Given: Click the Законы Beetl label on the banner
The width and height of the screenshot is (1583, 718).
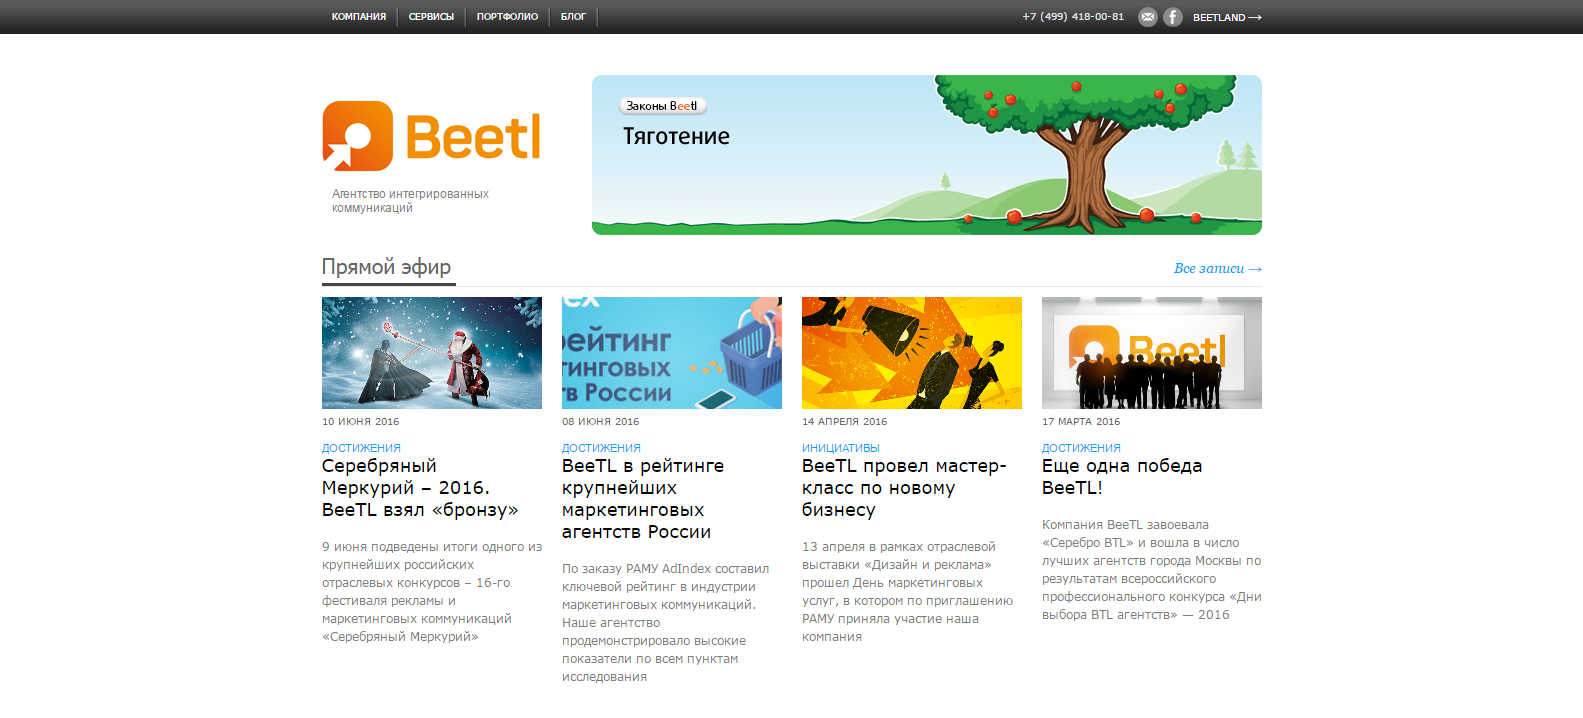Looking at the screenshot, I should click(x=662, y=105).
